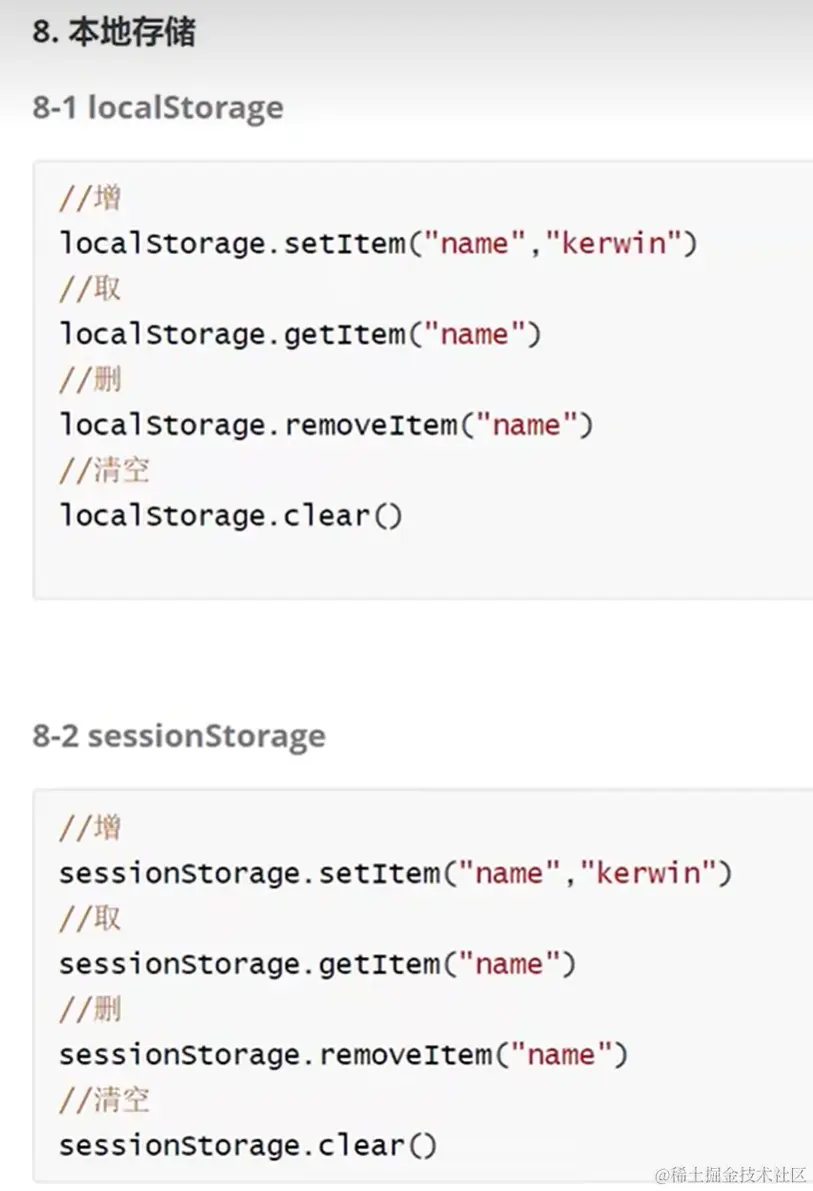The image size is (813, 1191).
Task: Select the "8-2 sessionStorage" subheading
Action: [178, 736]
